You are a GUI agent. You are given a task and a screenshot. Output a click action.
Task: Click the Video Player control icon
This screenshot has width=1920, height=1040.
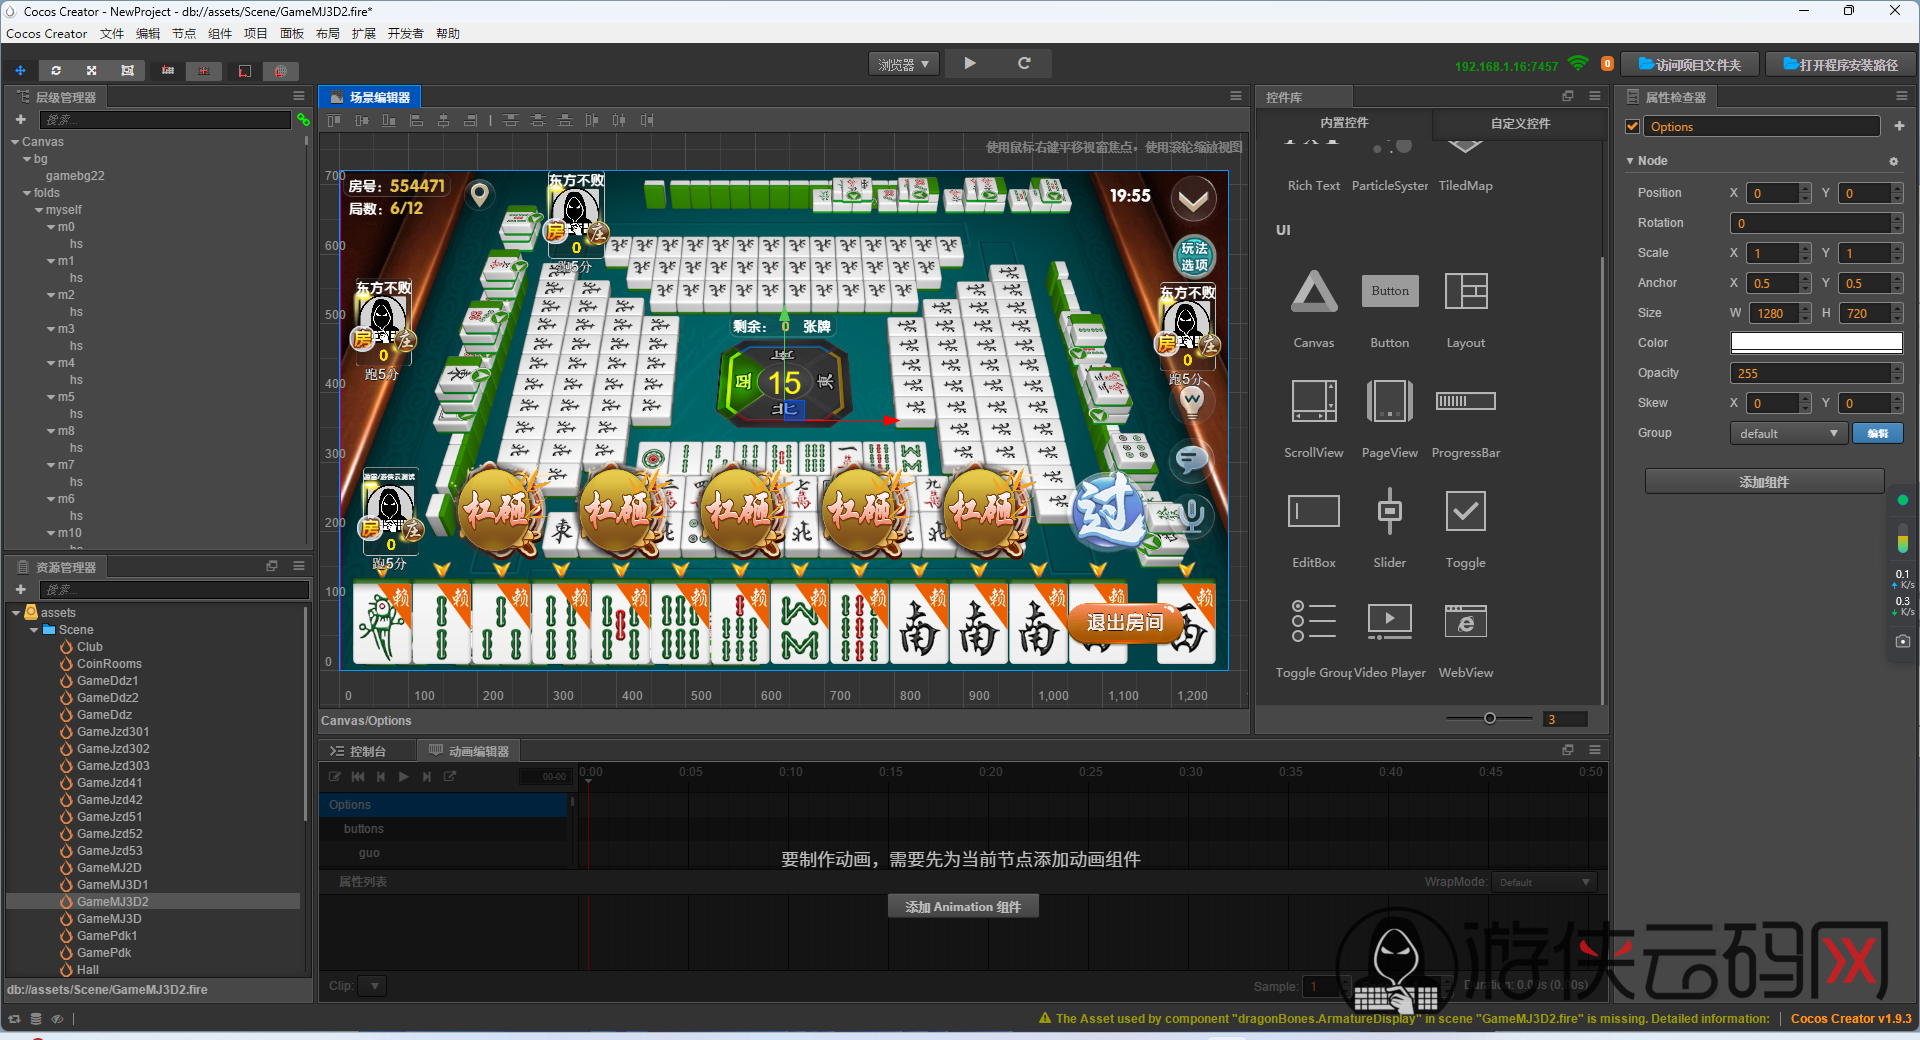[1390, 621]
